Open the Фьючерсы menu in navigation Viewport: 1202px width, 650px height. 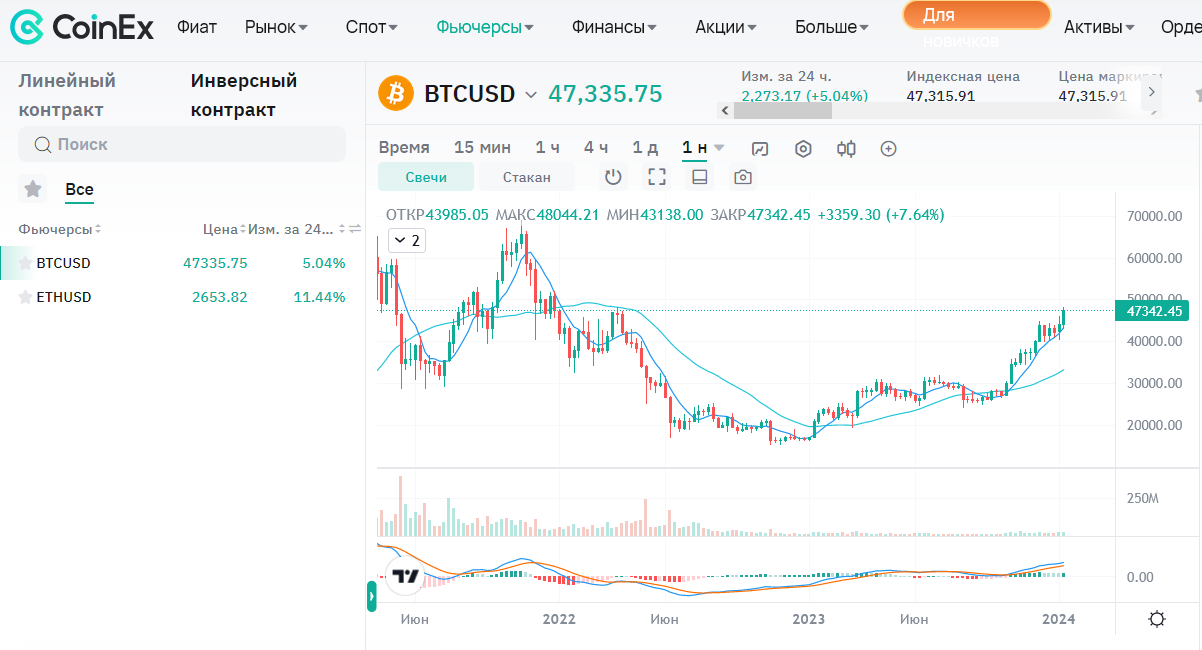pyautogui.click(x=485, y=27)
